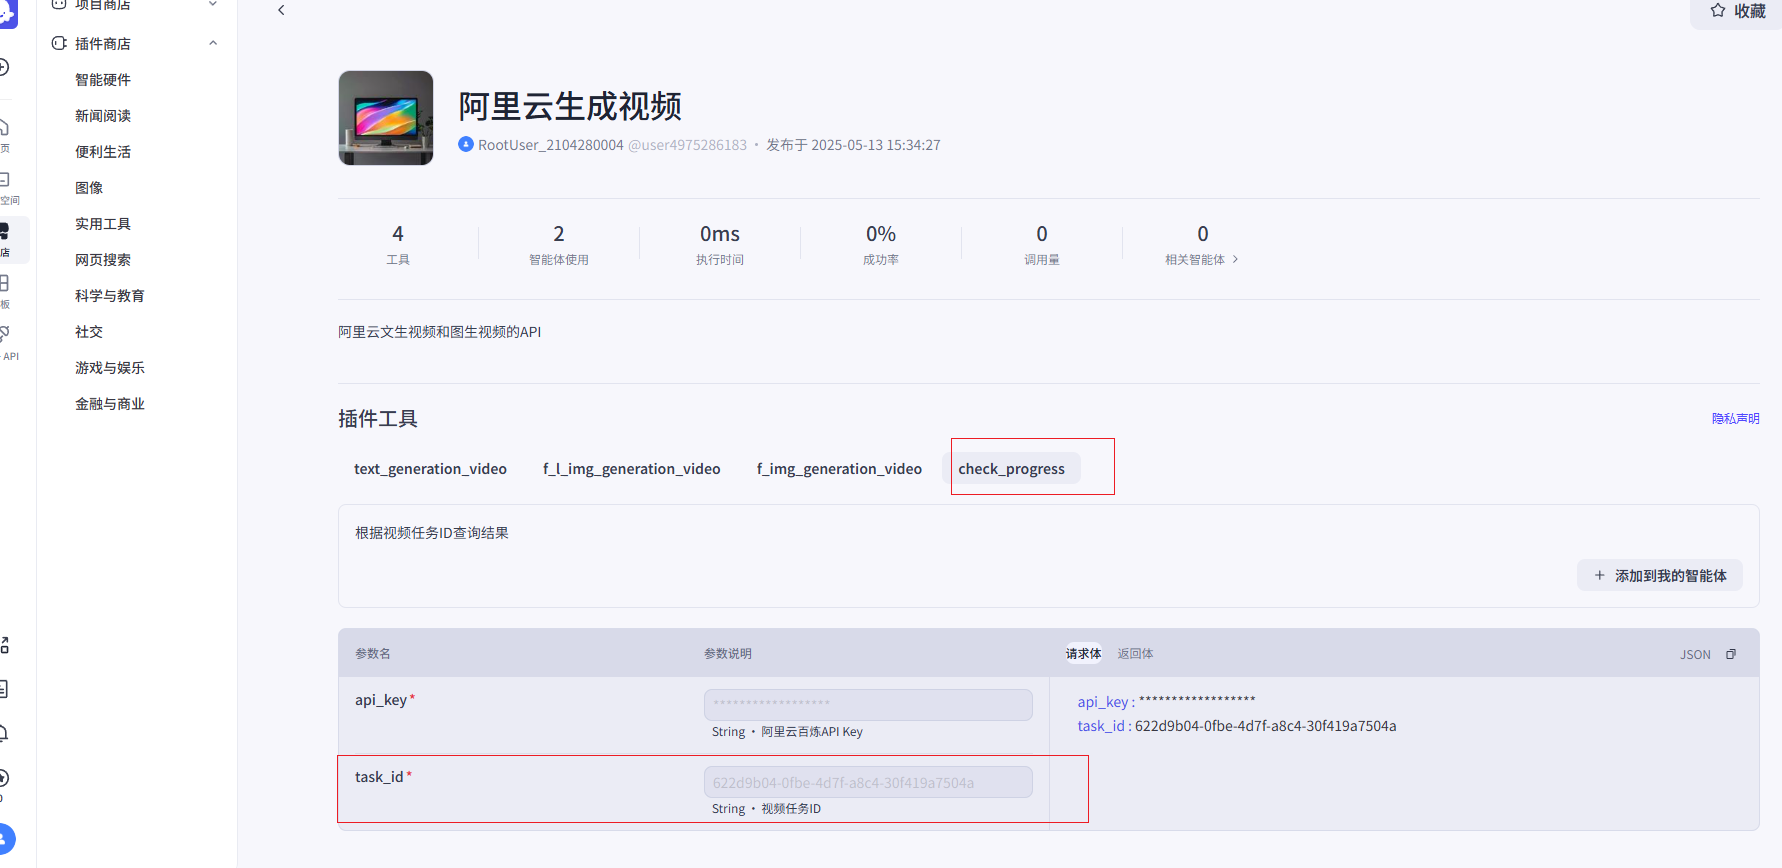Click the documents icon in left rail

(4, 689)
